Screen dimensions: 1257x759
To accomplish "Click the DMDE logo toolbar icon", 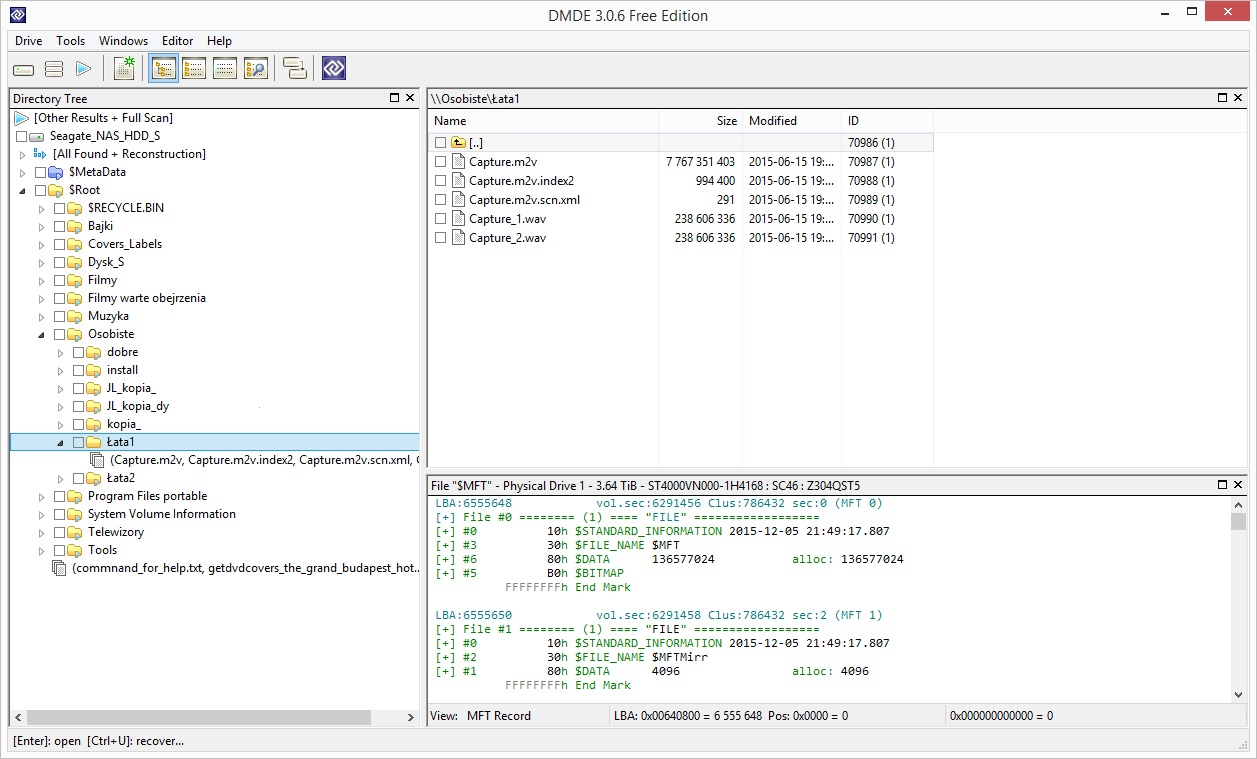I will (x=334, y=69).
